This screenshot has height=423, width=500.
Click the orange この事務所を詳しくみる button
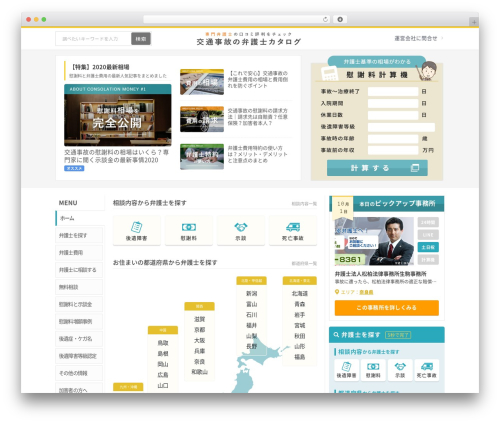pyautogui.click(x=387, y=308)
